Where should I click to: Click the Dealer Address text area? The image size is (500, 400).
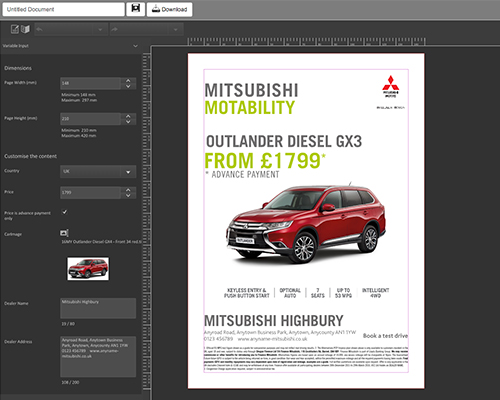(98, 356)
